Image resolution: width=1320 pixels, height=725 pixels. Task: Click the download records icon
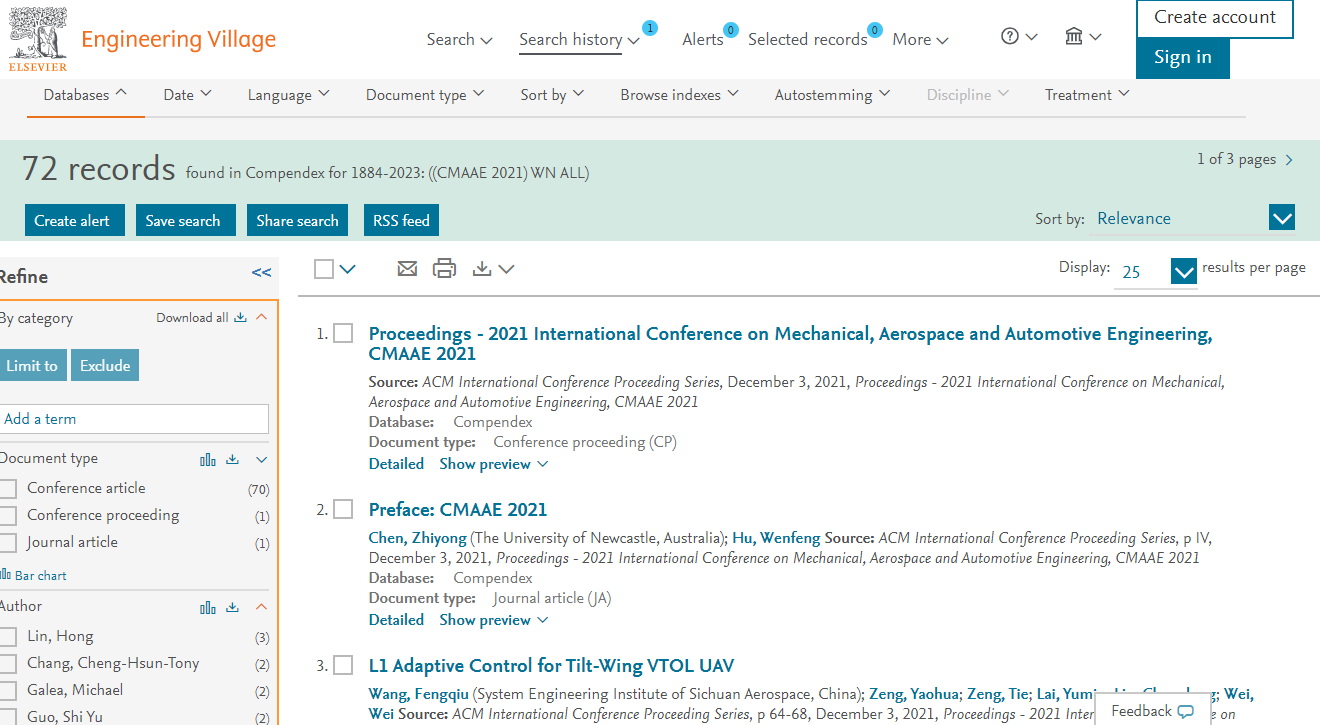tap(483, 268)
